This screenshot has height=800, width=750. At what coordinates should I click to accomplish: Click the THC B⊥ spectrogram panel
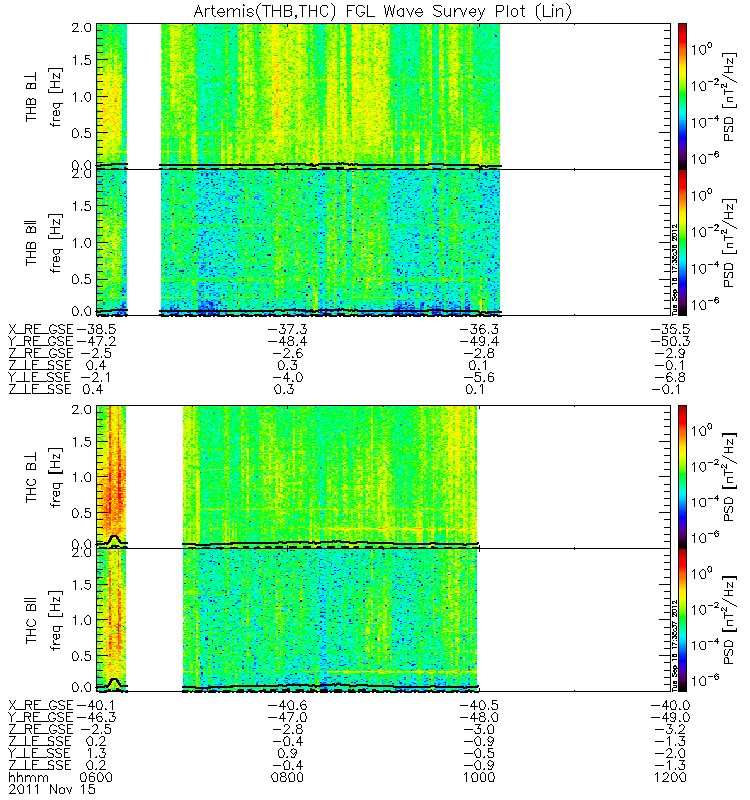(x=384, y=477)
